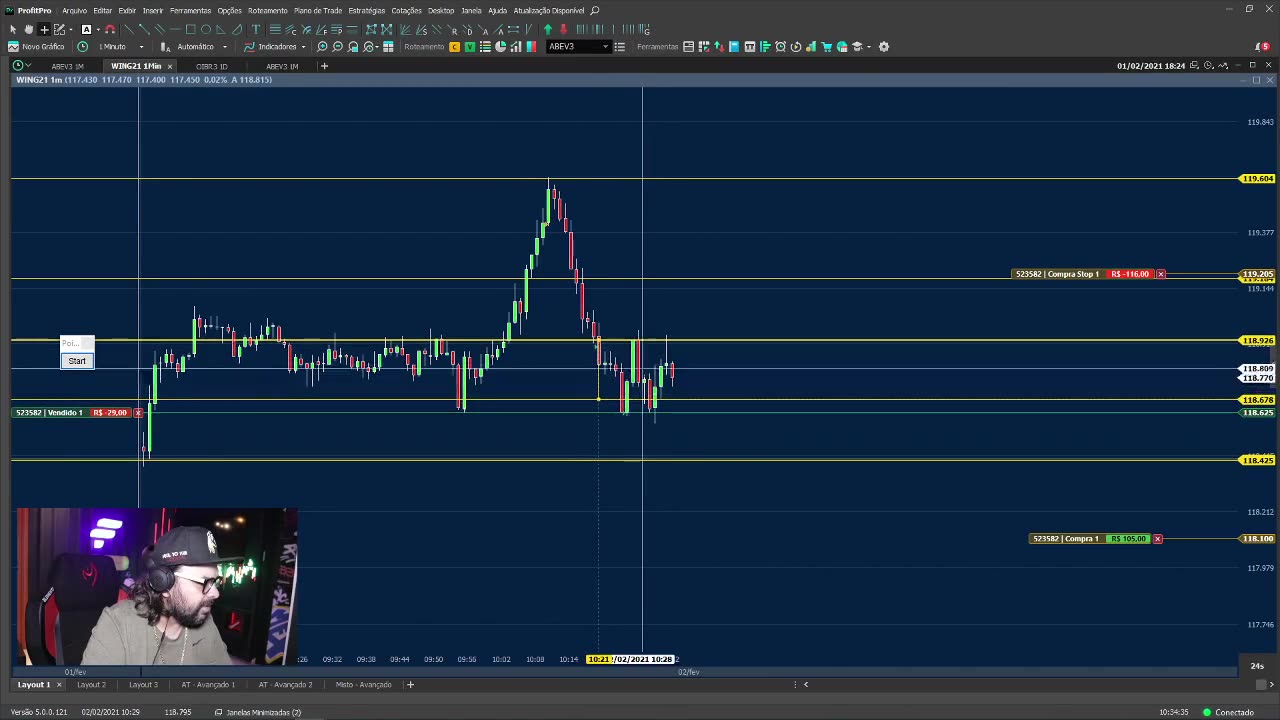
Task: Click the green up arrow buy tool
Action: tap(548, 29)
